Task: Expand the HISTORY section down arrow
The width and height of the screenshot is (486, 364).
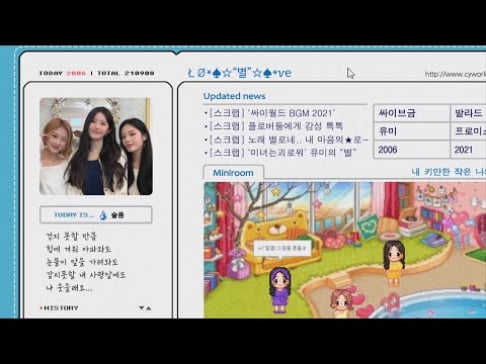Action: tap(141, 308)
